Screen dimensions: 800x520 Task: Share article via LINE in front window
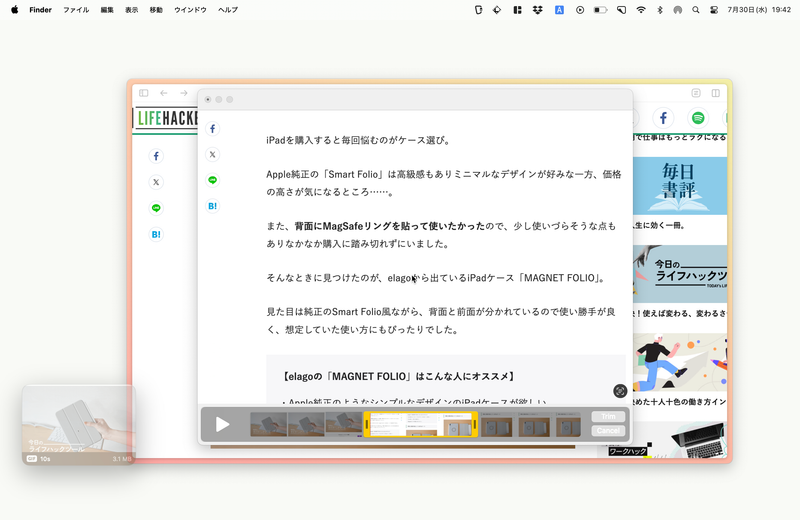coord(212,180)
